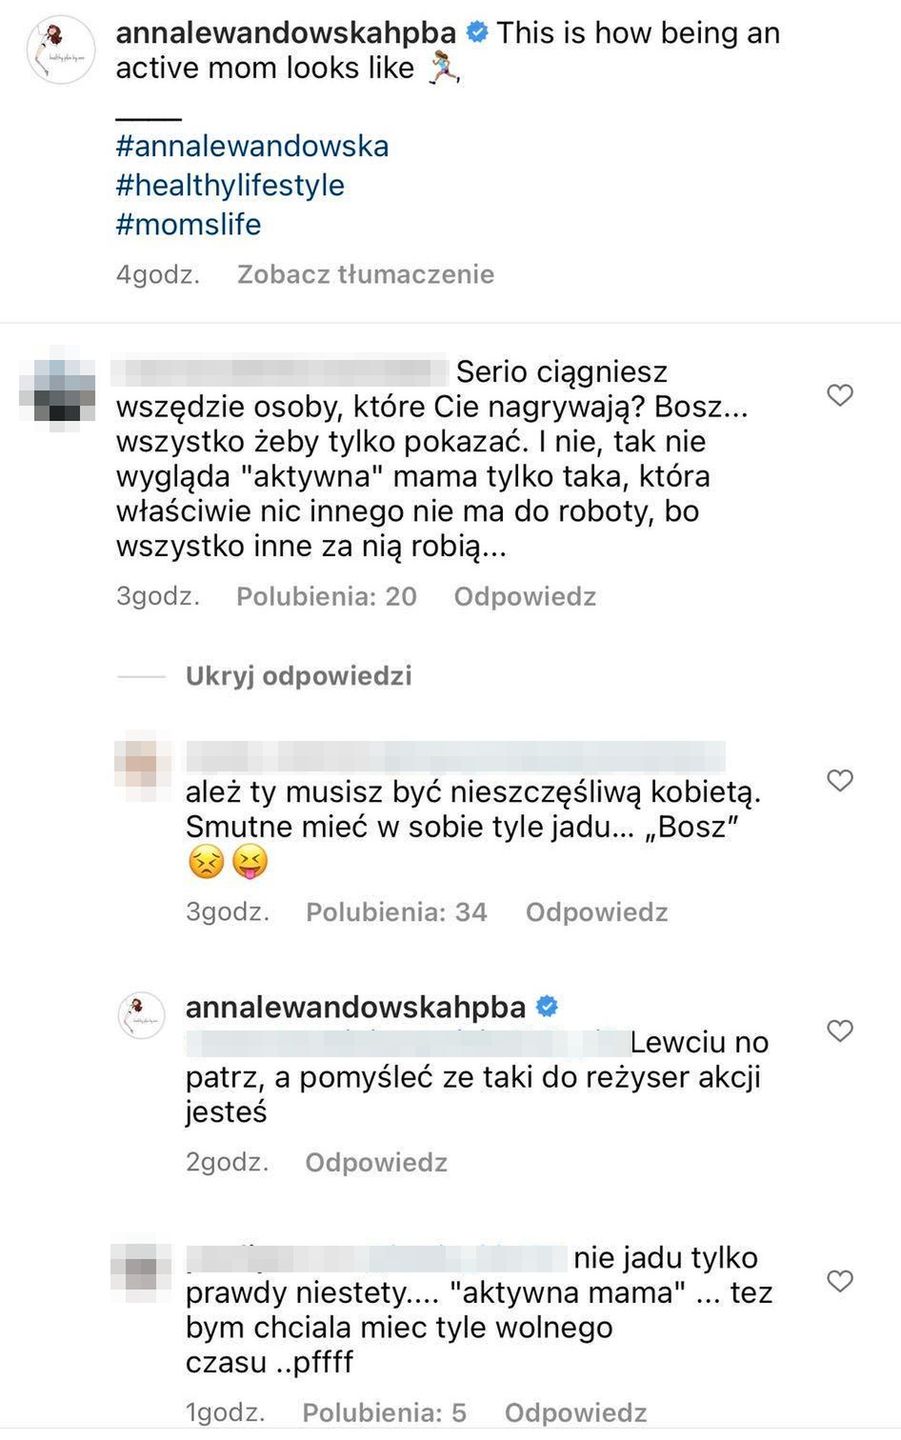The height and width of the screenshot is (1440, 901).
Task: Like the 'ależ ty musisz być' reply
Action: pyautogui.click(x=840, y=780)
